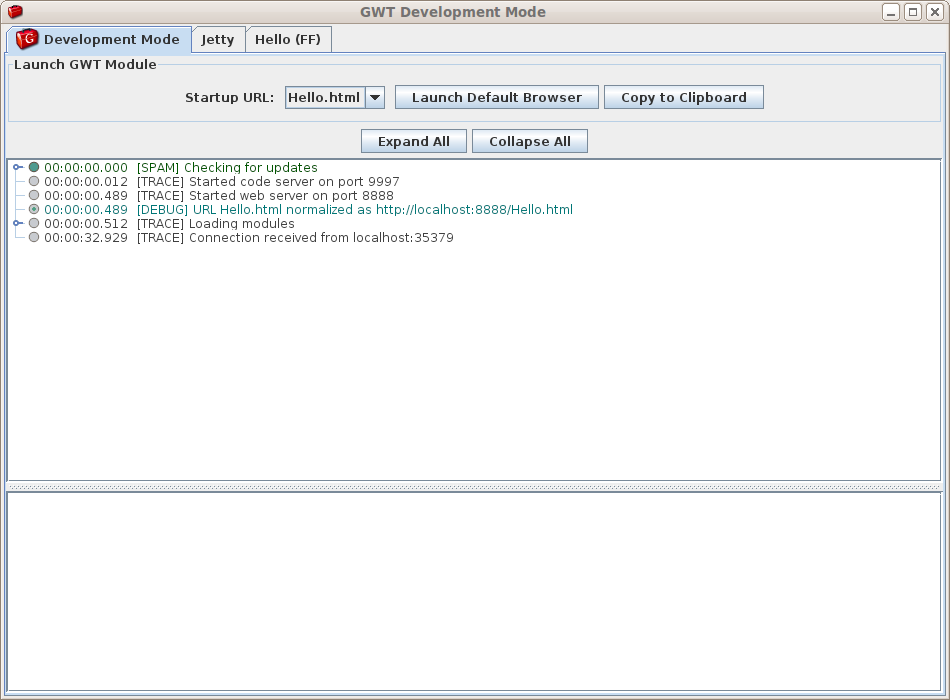
Task: Minimize the GWT Development Mode window
Action: pyautogui.click(x=891, y=12)
